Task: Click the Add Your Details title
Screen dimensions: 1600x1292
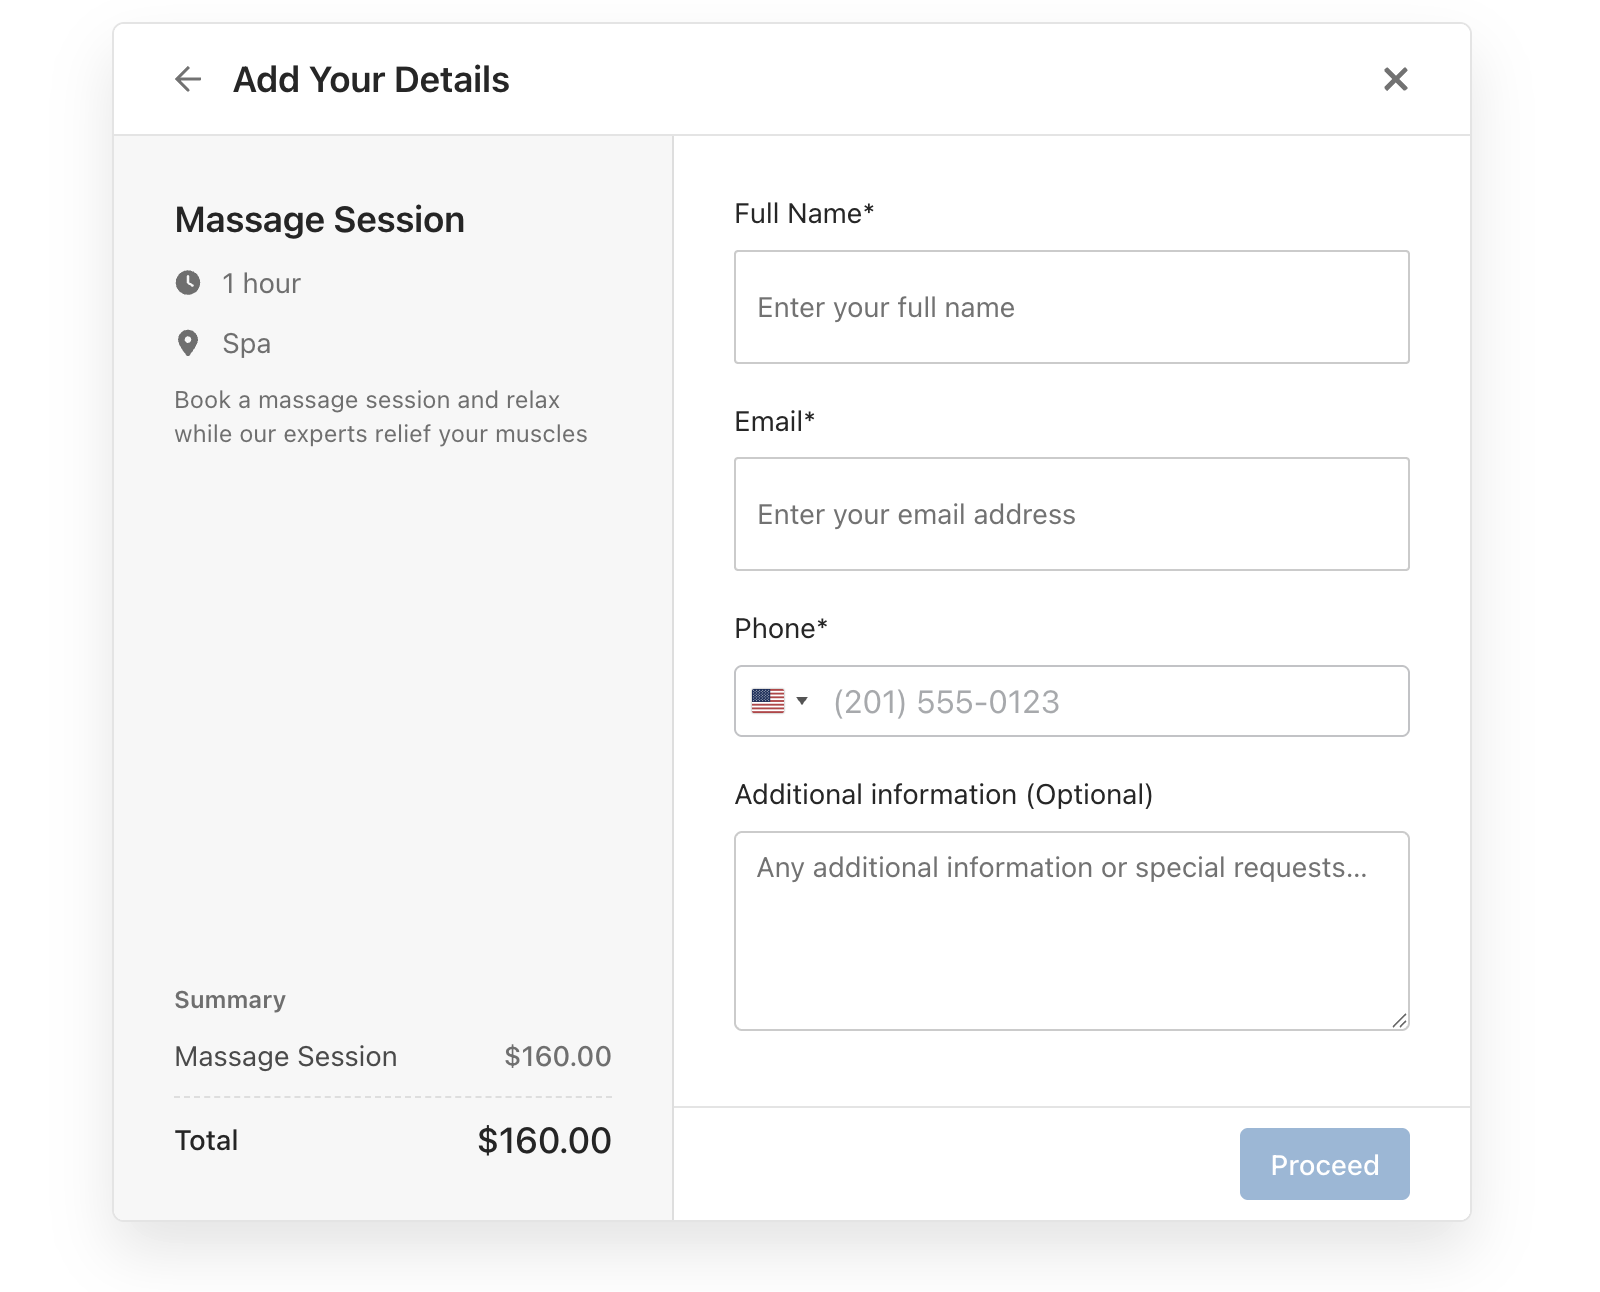Action: coord(371,80)
